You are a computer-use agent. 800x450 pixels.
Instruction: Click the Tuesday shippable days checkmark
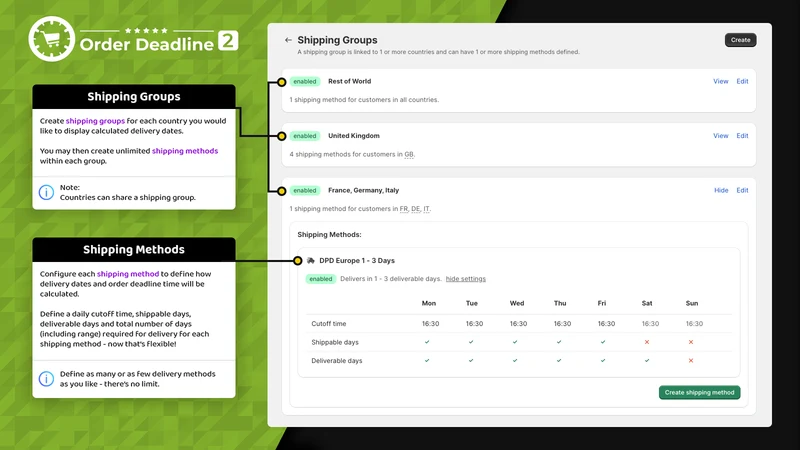coord(471,342)
